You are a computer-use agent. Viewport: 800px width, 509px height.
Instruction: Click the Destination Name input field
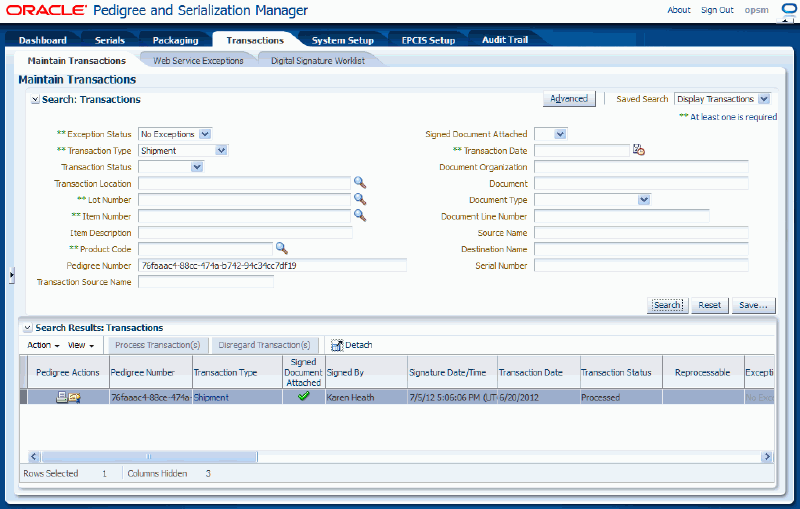point(641,249)
